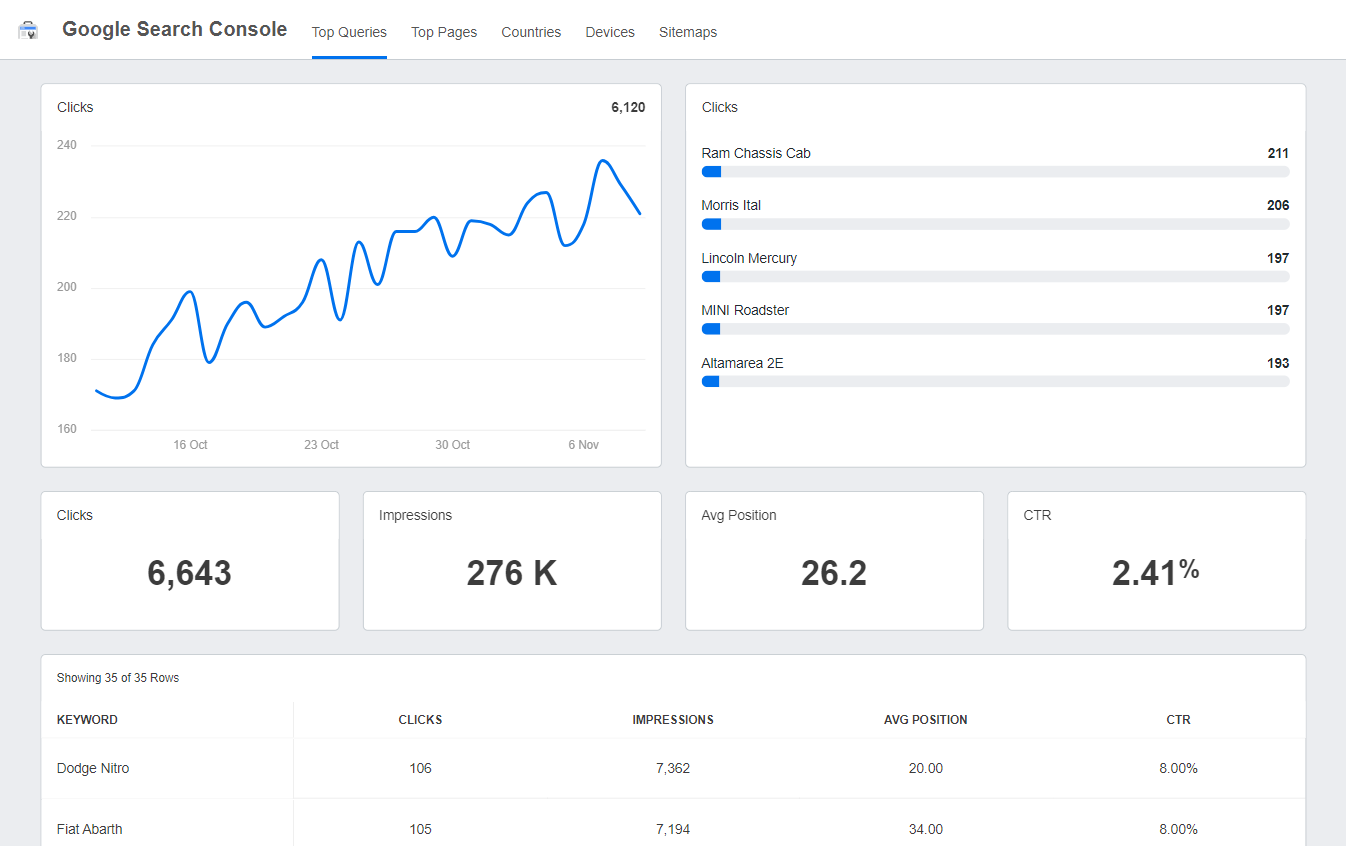Select the Devices tab
Image resolution: width=1346 pixels, height=846 pixels.
[610, 32]
